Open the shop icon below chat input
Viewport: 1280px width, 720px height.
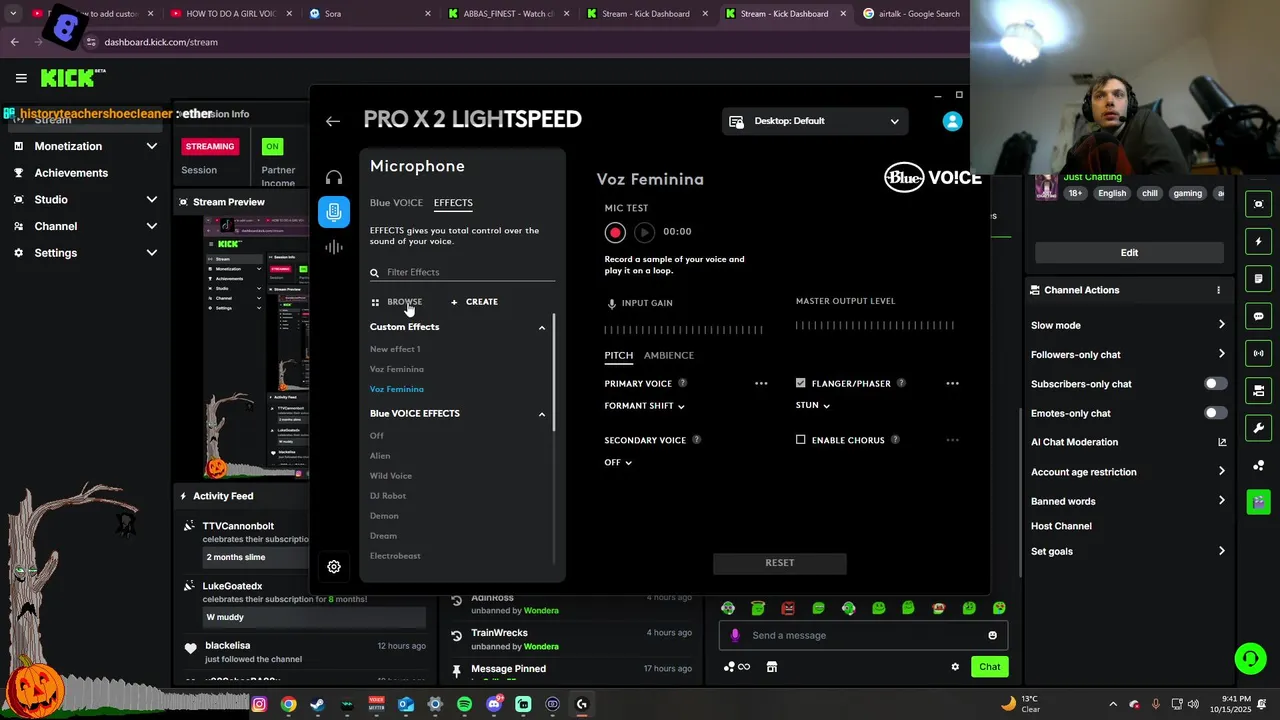(772, 667)
